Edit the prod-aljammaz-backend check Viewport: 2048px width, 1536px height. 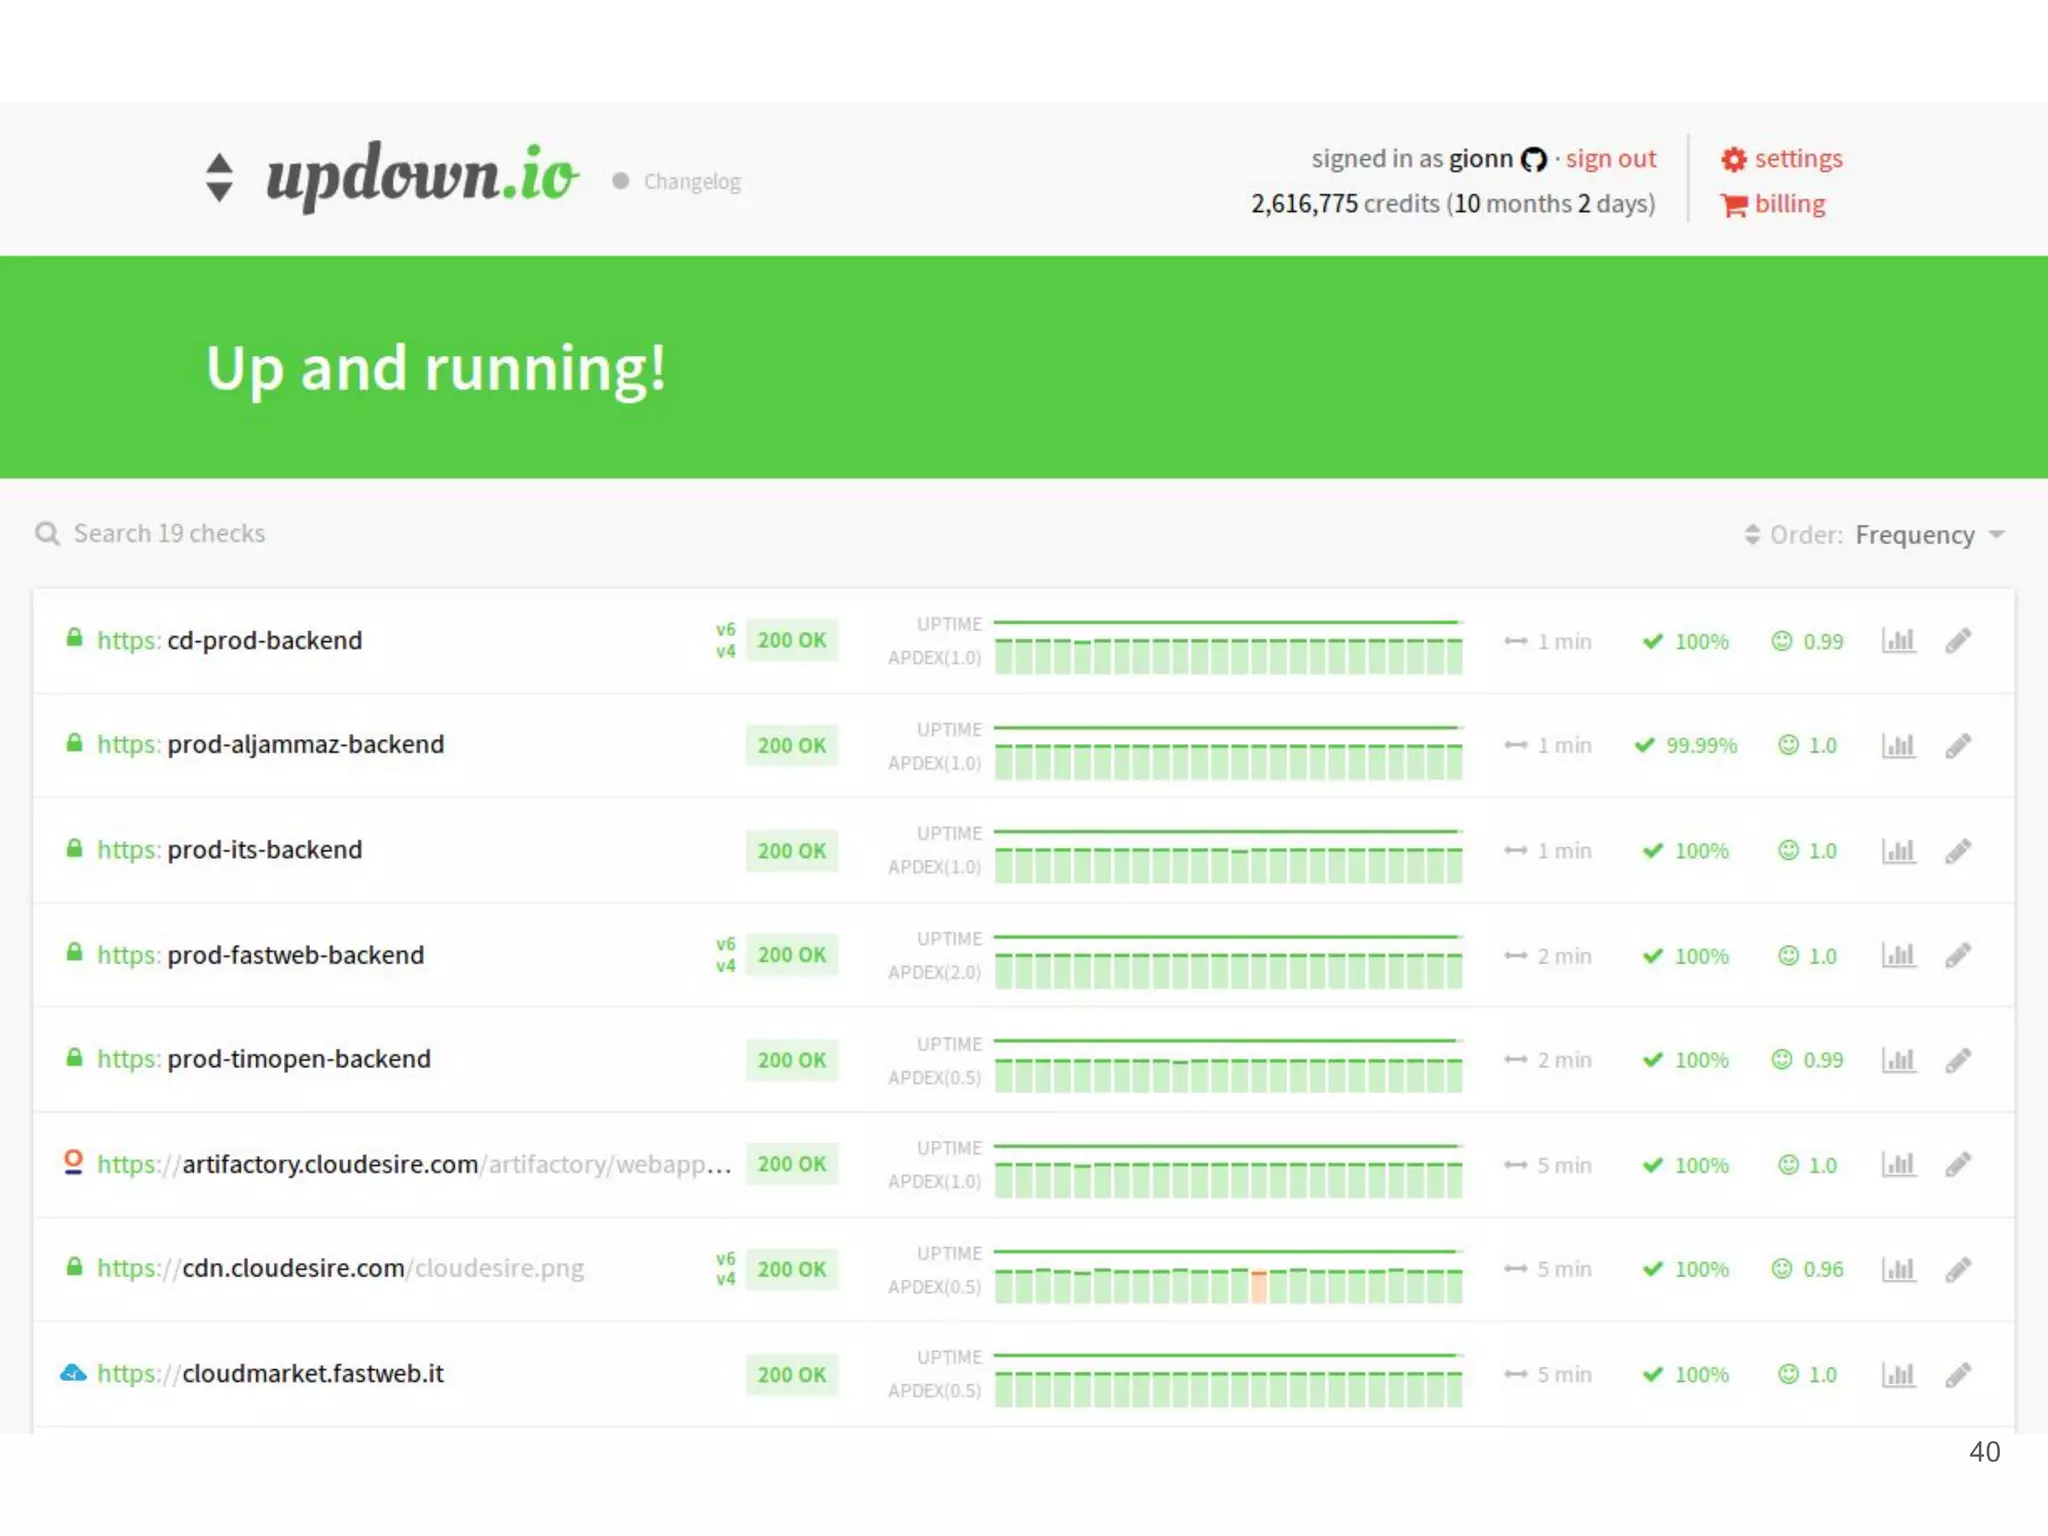1958,745
